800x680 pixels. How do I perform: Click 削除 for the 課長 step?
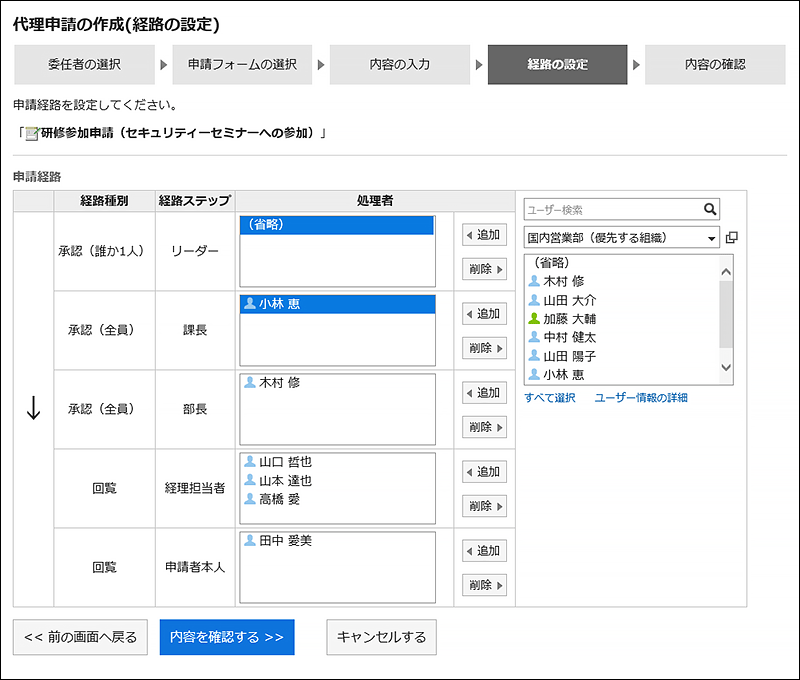coord(484,348)
